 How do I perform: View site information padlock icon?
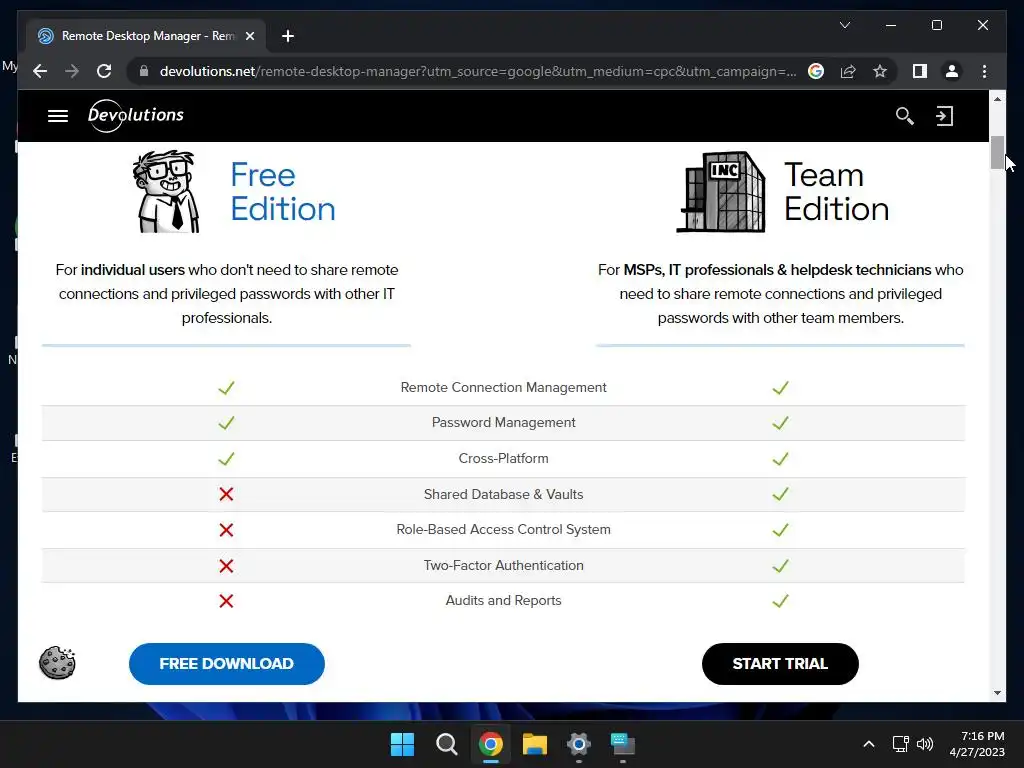144,71
